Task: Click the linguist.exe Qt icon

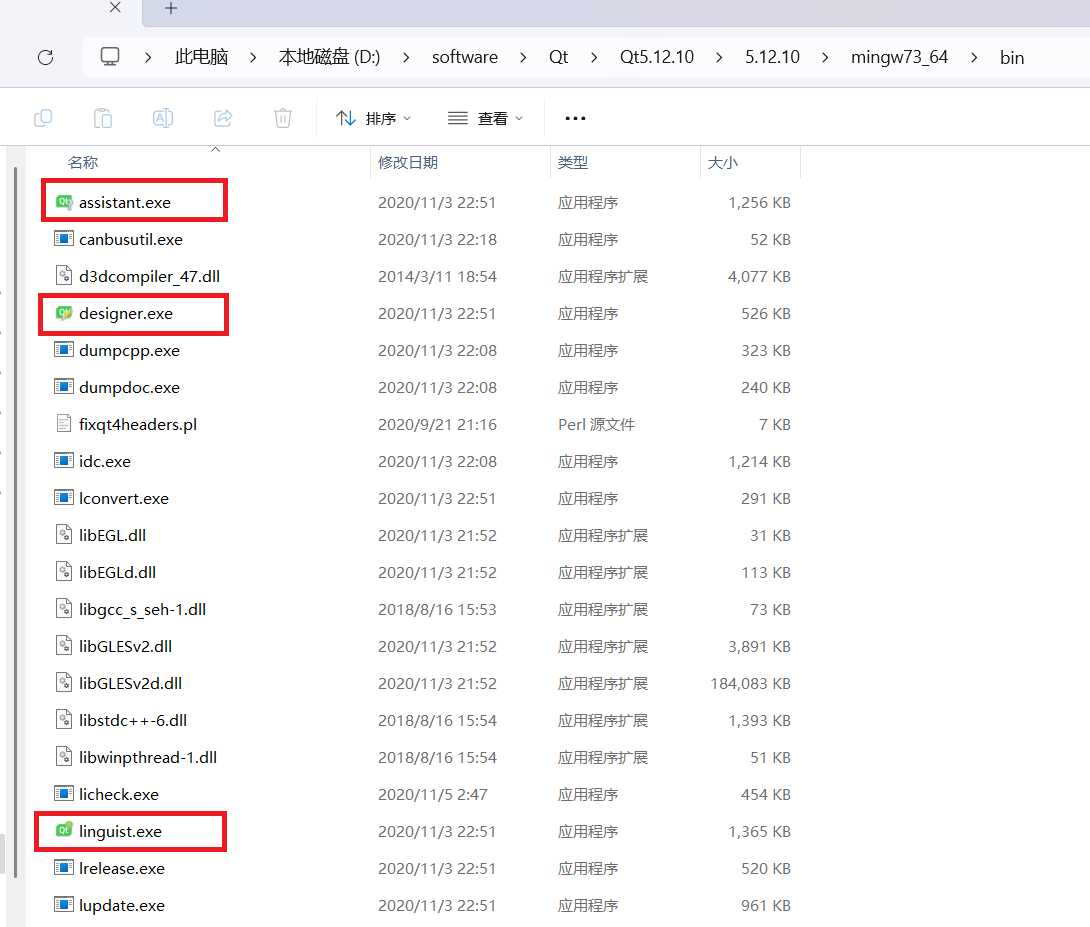Action: coord(64,830)
